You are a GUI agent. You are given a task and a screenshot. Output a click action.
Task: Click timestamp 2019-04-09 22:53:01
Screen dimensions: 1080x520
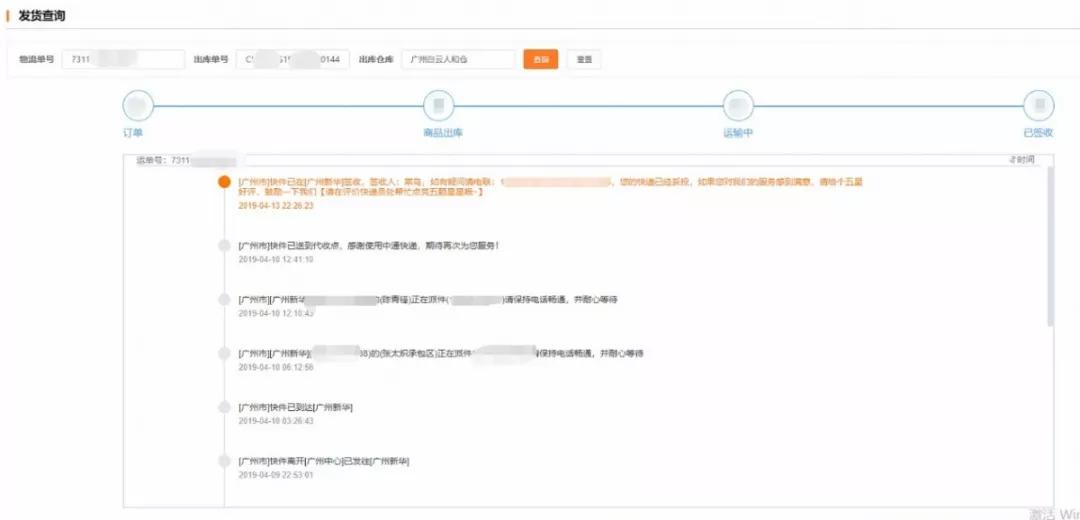click(276, 475)
